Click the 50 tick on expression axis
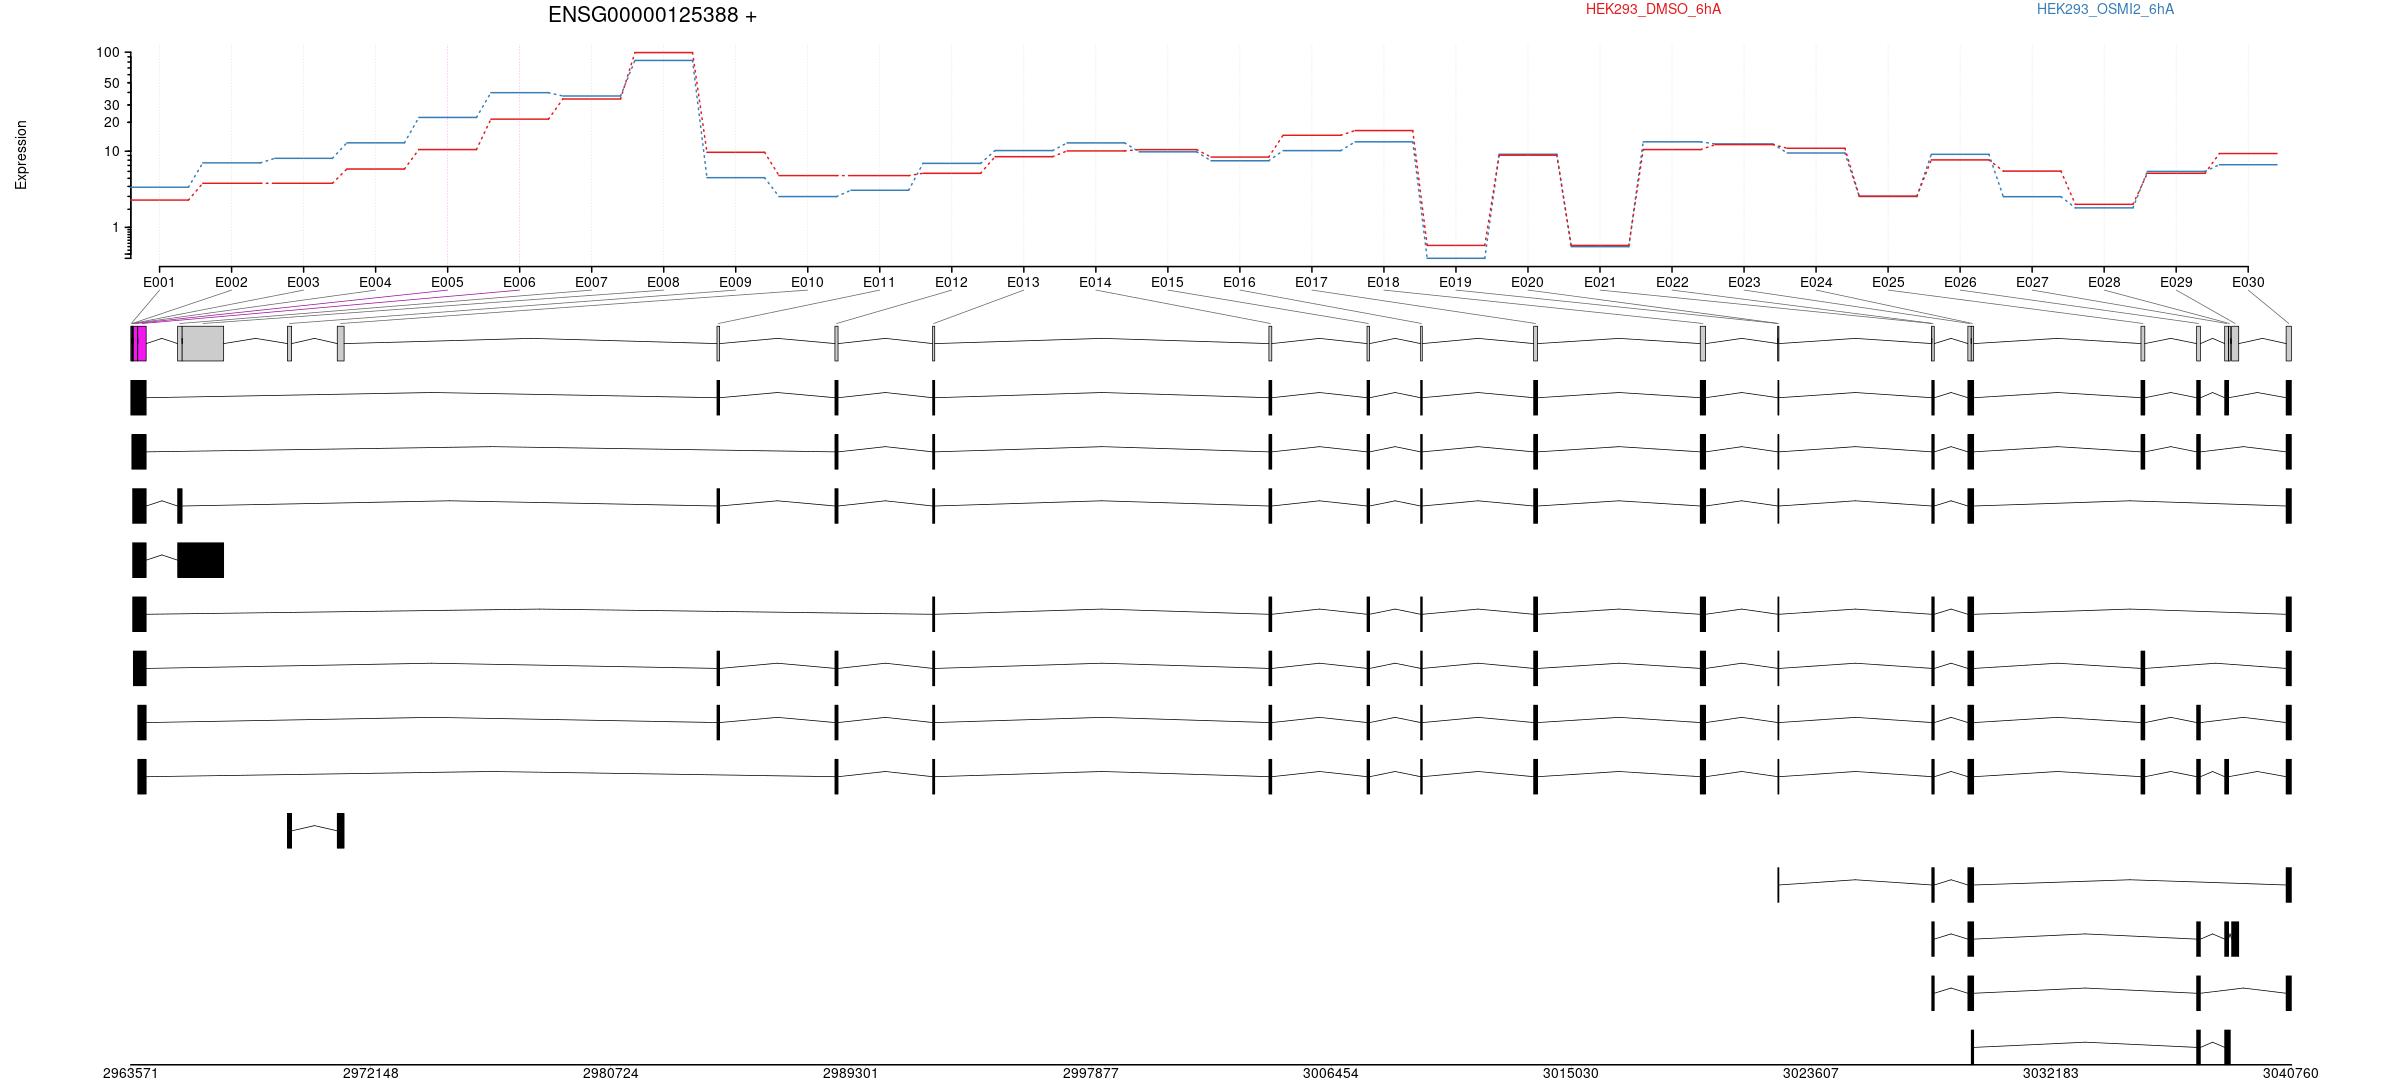Image resolution: width=2400 pixels, height=1090 pixels. (x=111, y=83)
